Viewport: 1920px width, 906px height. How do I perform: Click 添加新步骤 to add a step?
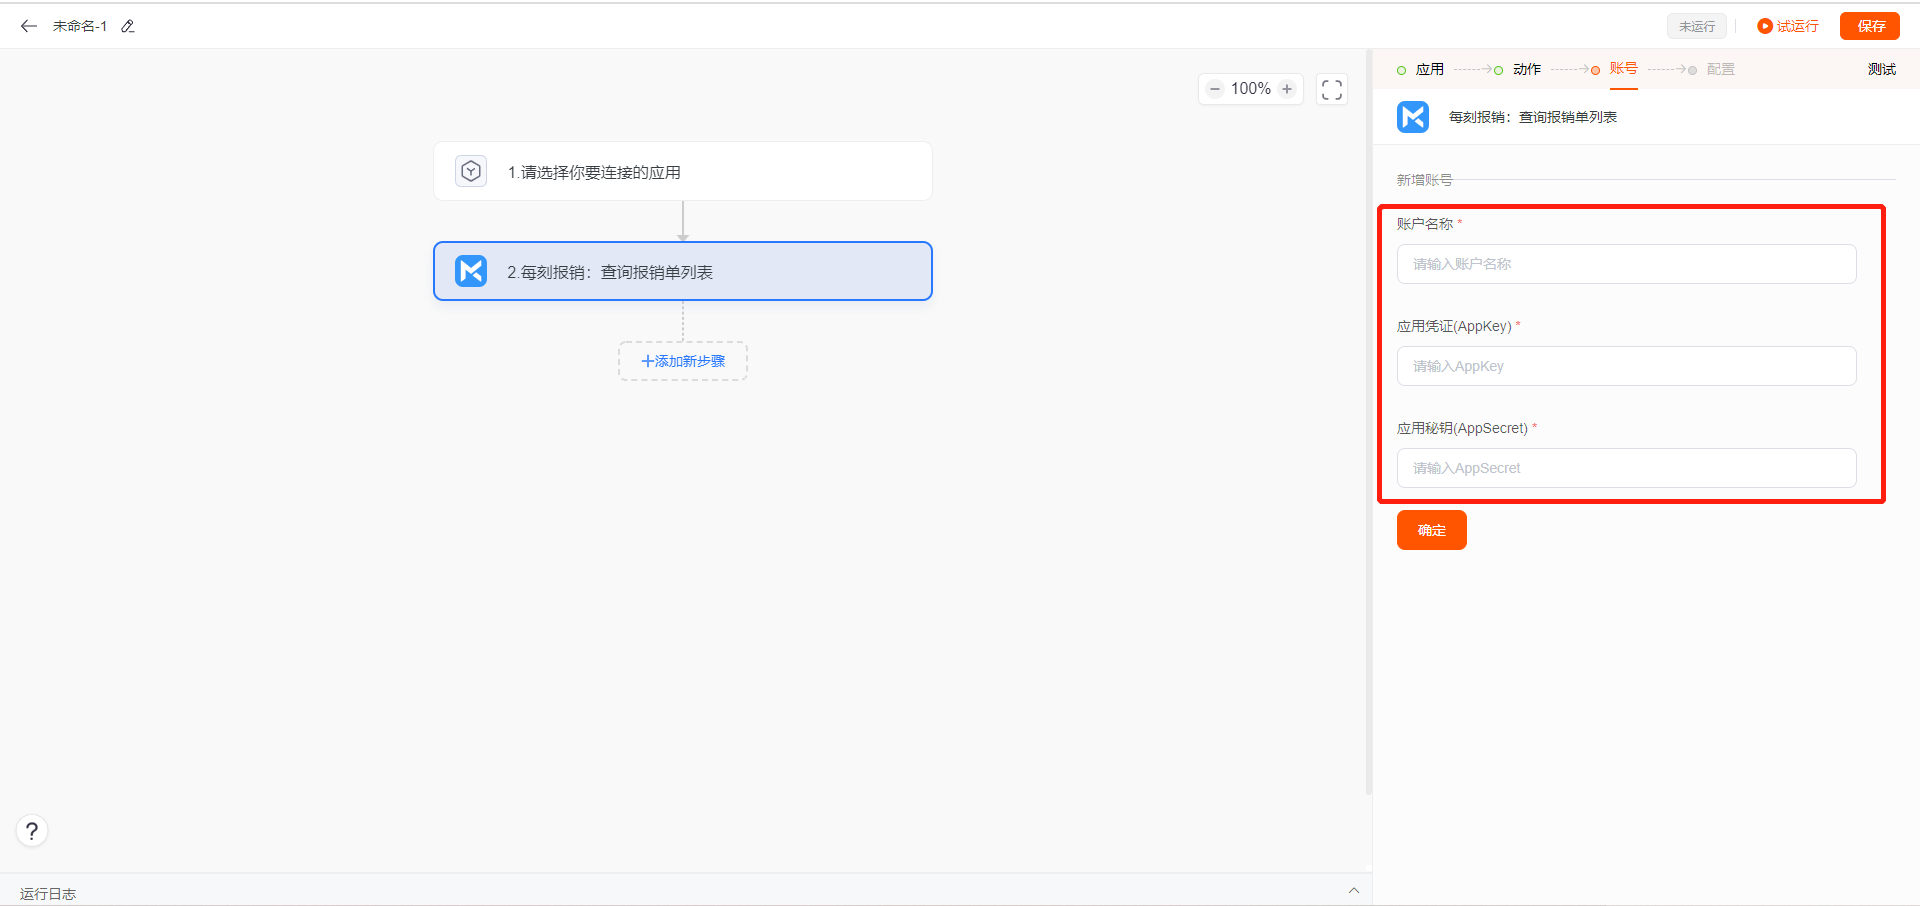[x=683, y=361]
